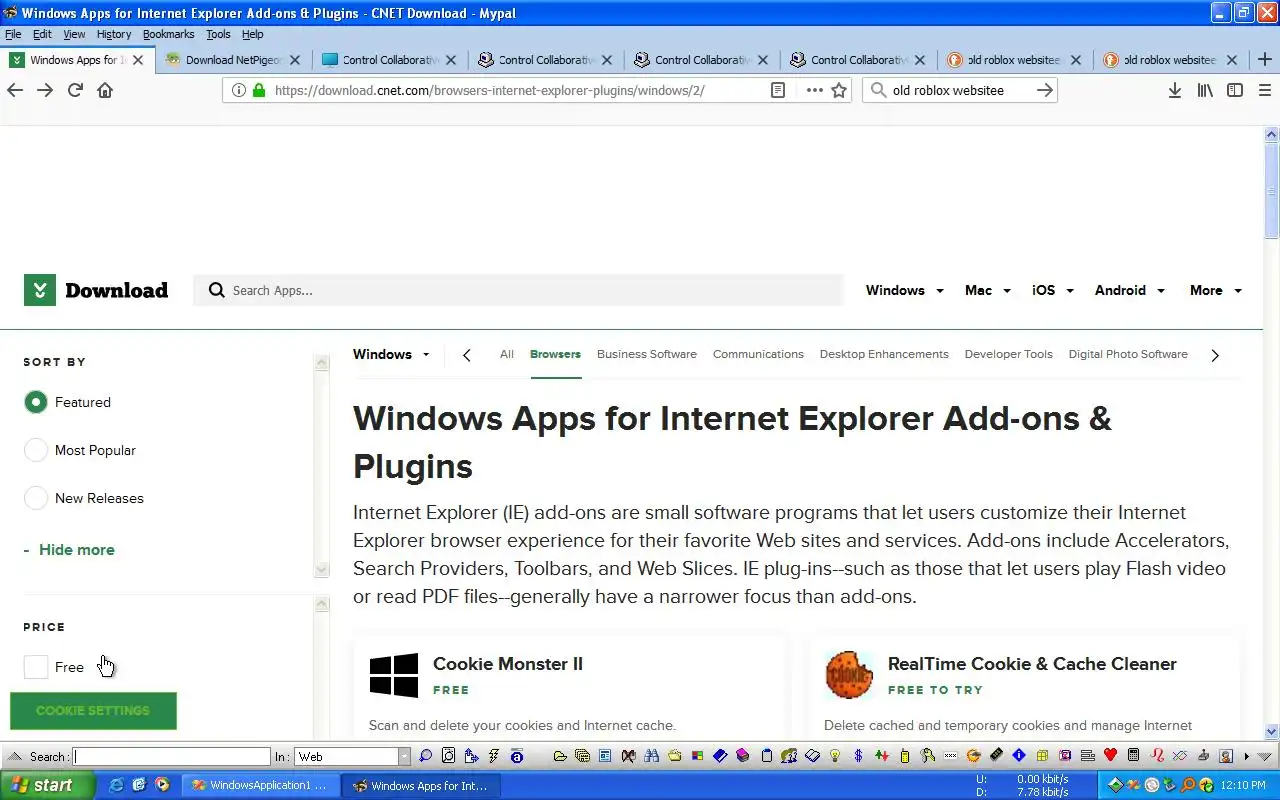
Task: Toggle the browser sidebar icon
Action: [1235, 90]
